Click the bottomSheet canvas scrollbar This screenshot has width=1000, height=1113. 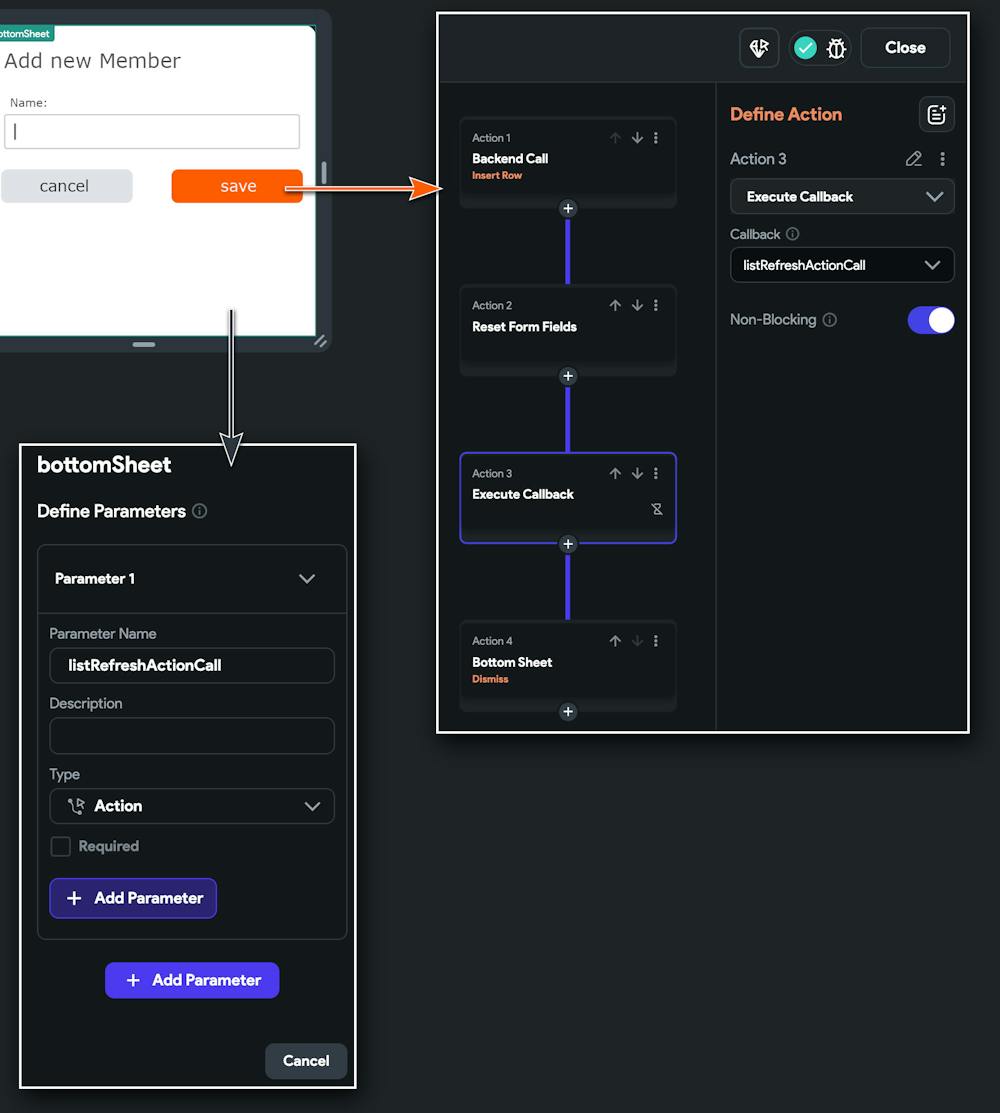[324, 173]
